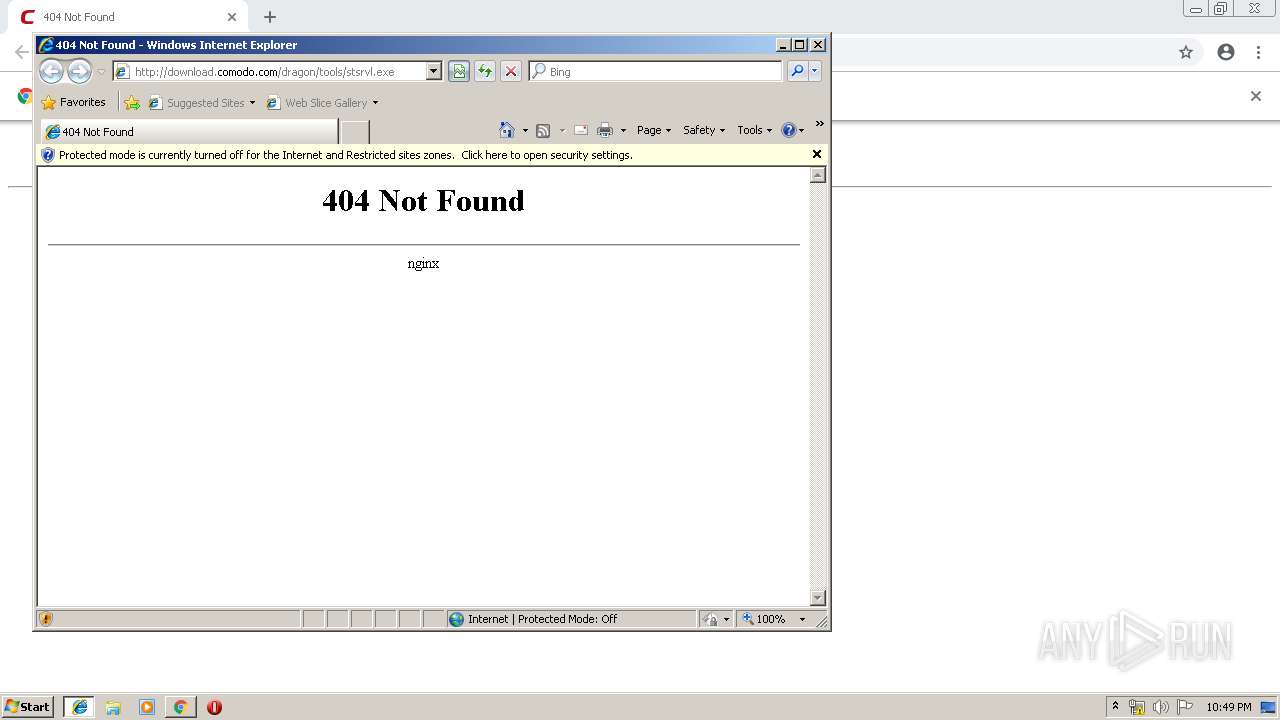Bookmark the page with Chrome star icon

(1186, 52)
